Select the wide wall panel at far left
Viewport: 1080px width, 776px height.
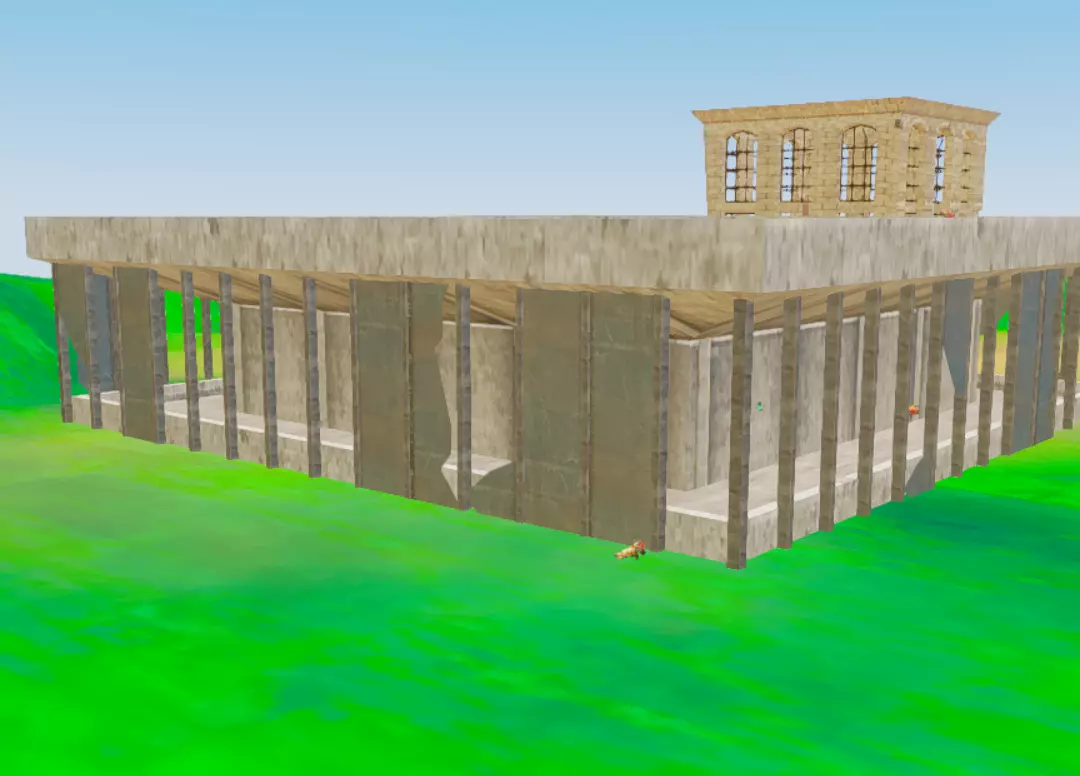[x=138, y=350]
